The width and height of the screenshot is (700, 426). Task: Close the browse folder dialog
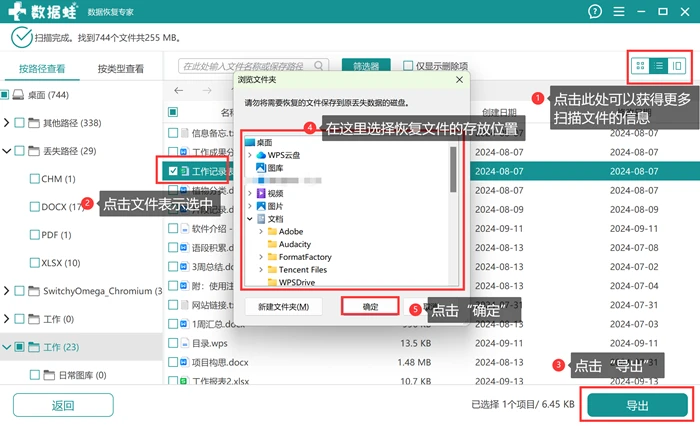[x=459, y=79]
